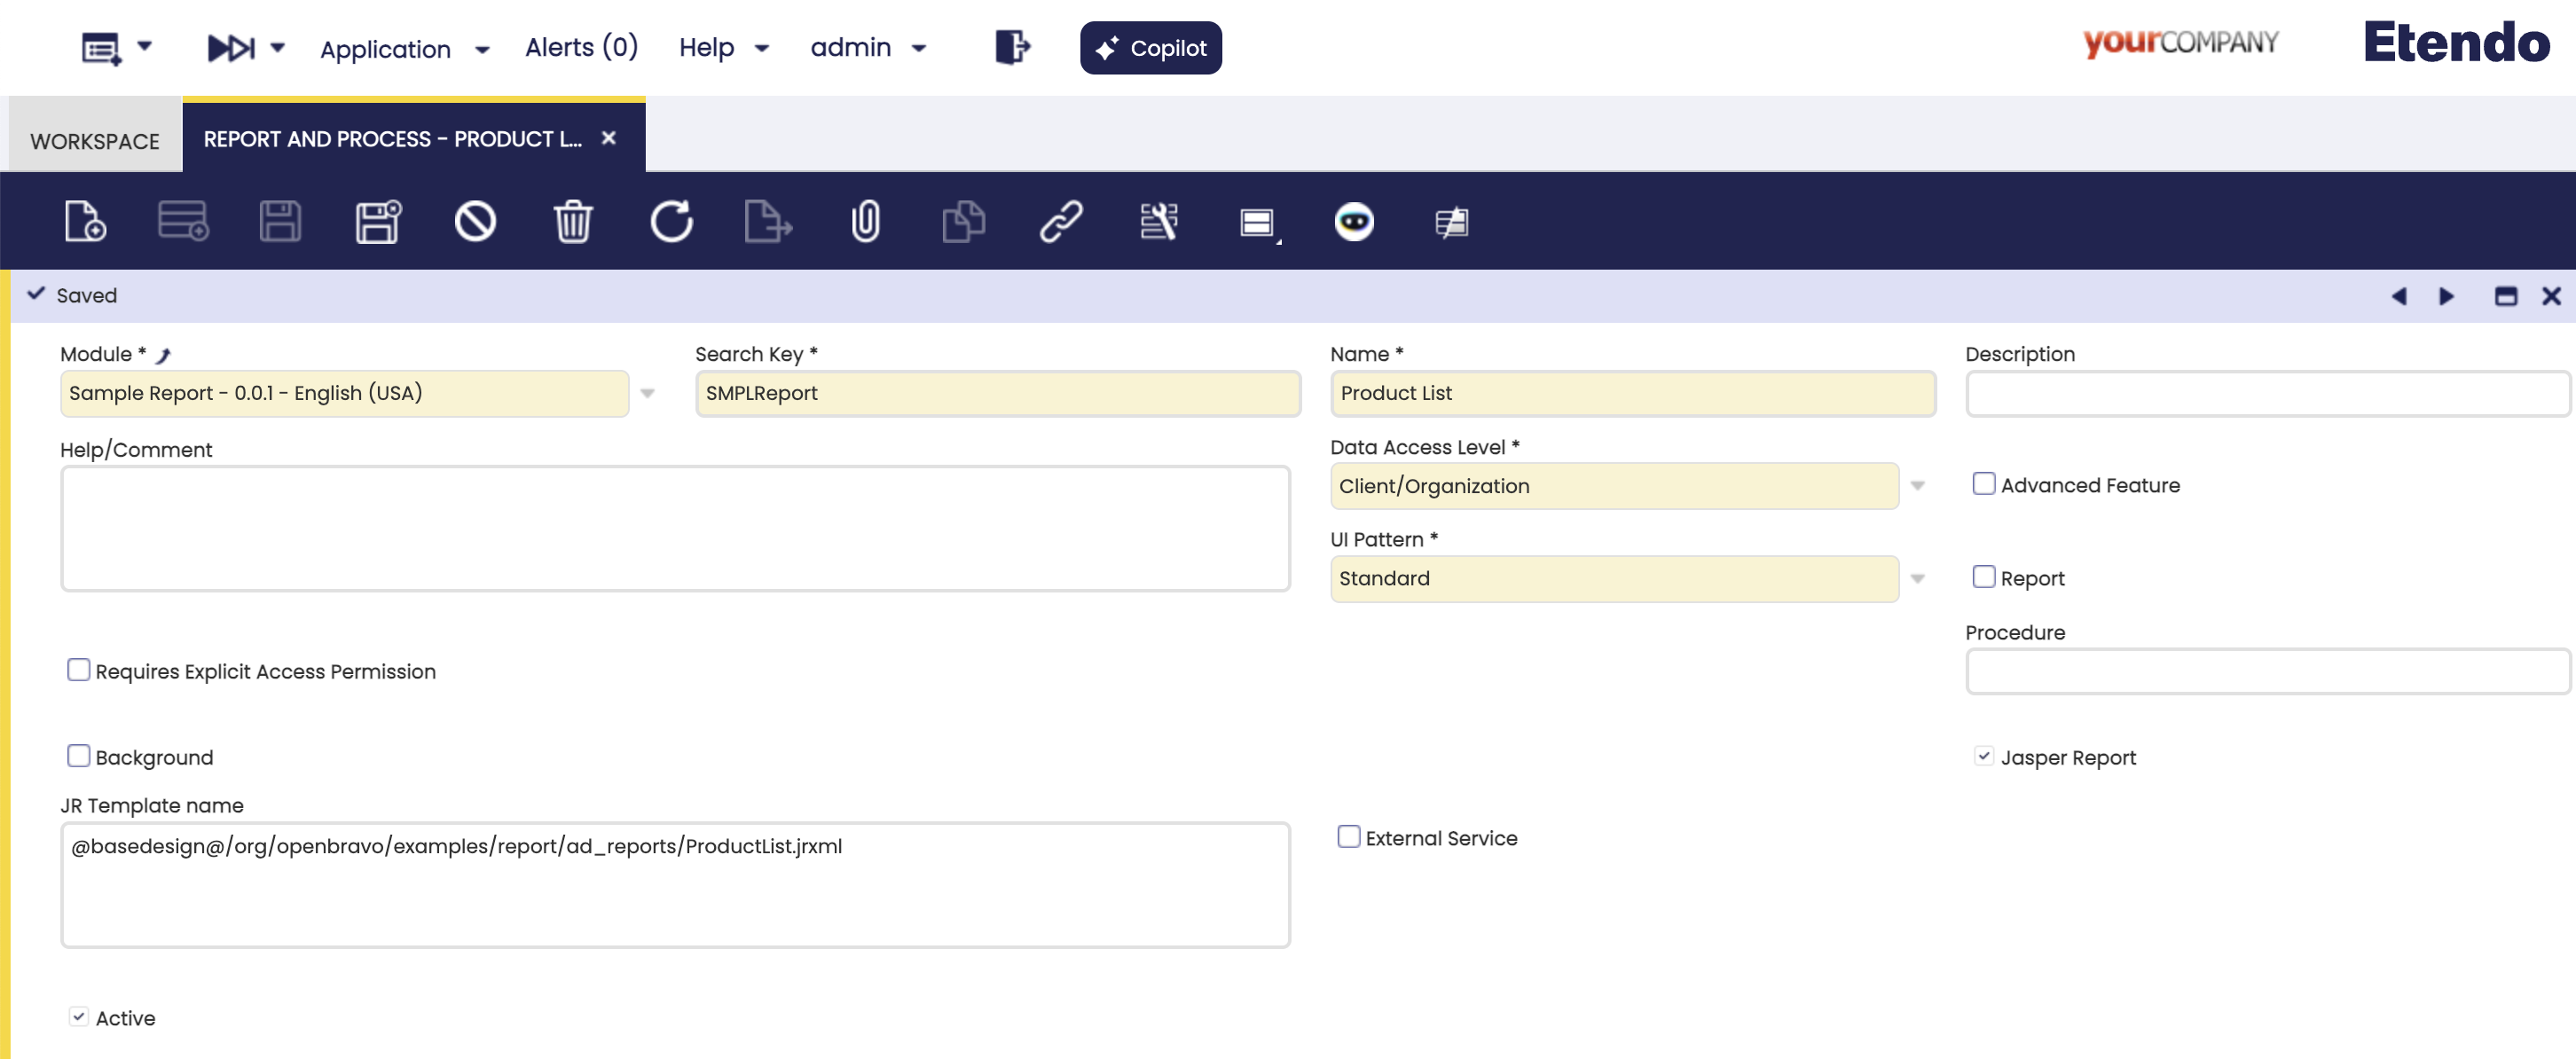Click the Copilot button
The image size is (2576, 1059).
coord(1150,48)
